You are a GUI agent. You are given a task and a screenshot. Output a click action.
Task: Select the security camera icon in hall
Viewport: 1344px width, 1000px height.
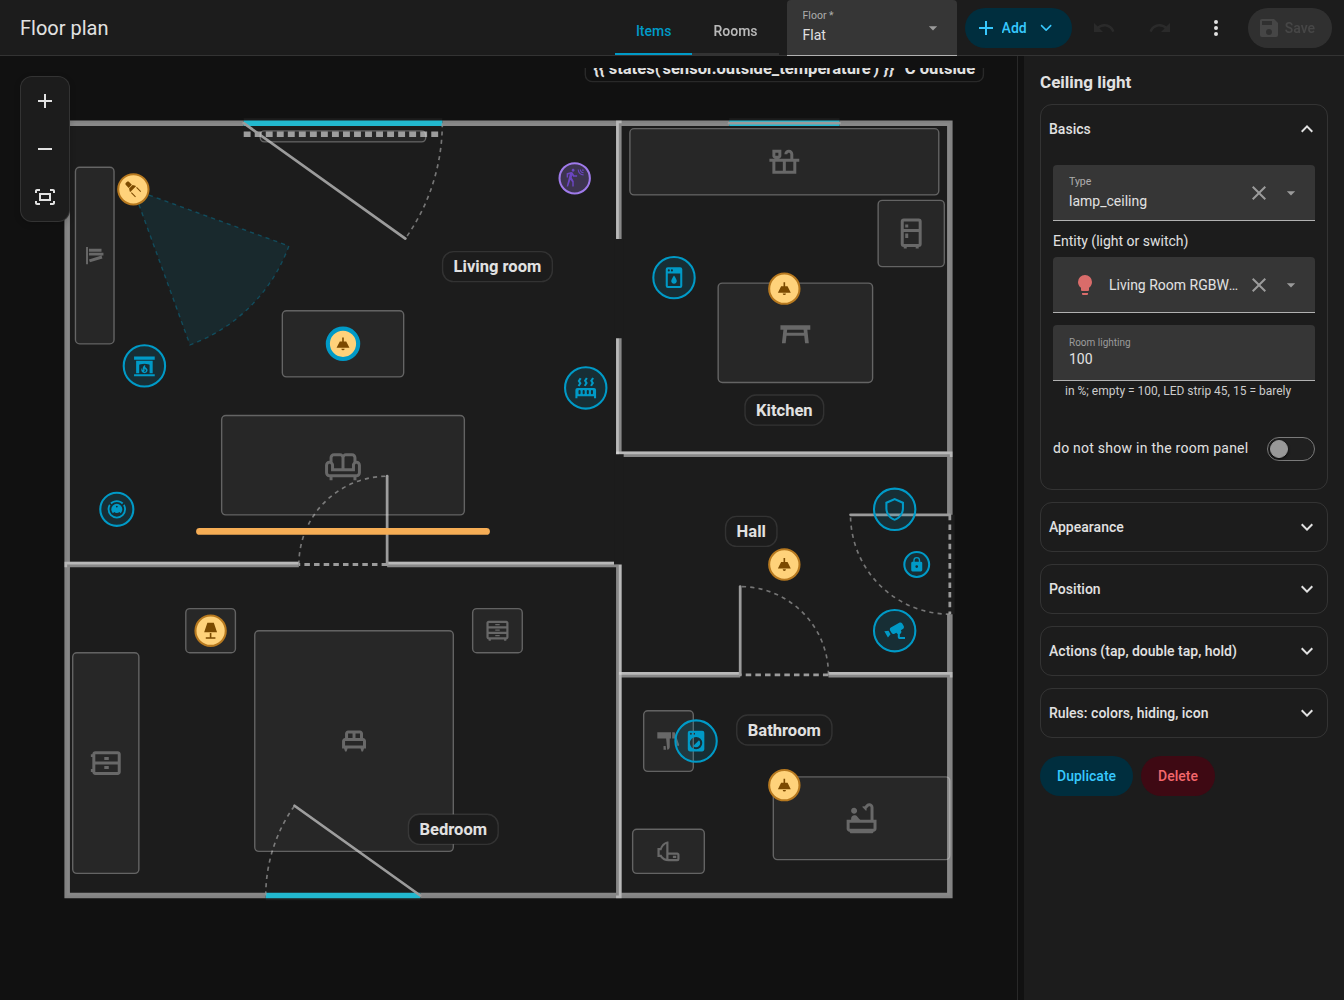(x=895, y=631)
